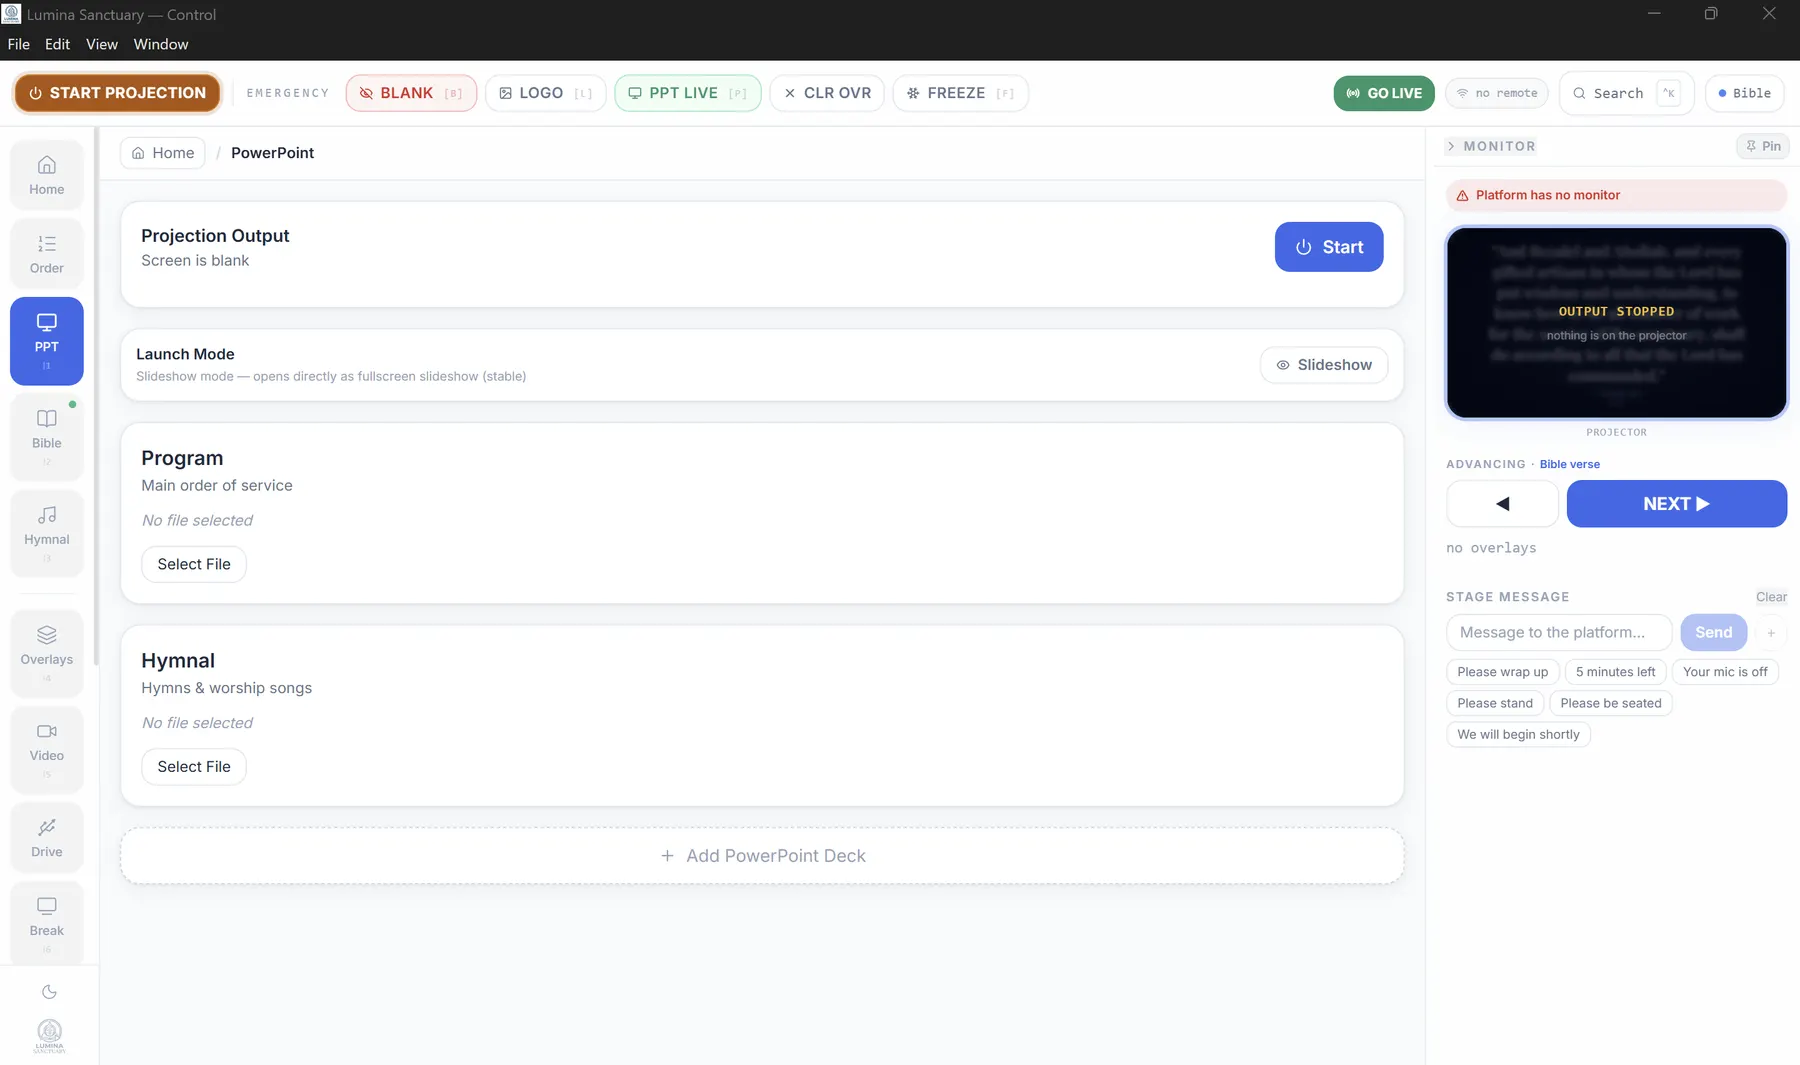Activate emergency BLANK screen

coord(411,93)
